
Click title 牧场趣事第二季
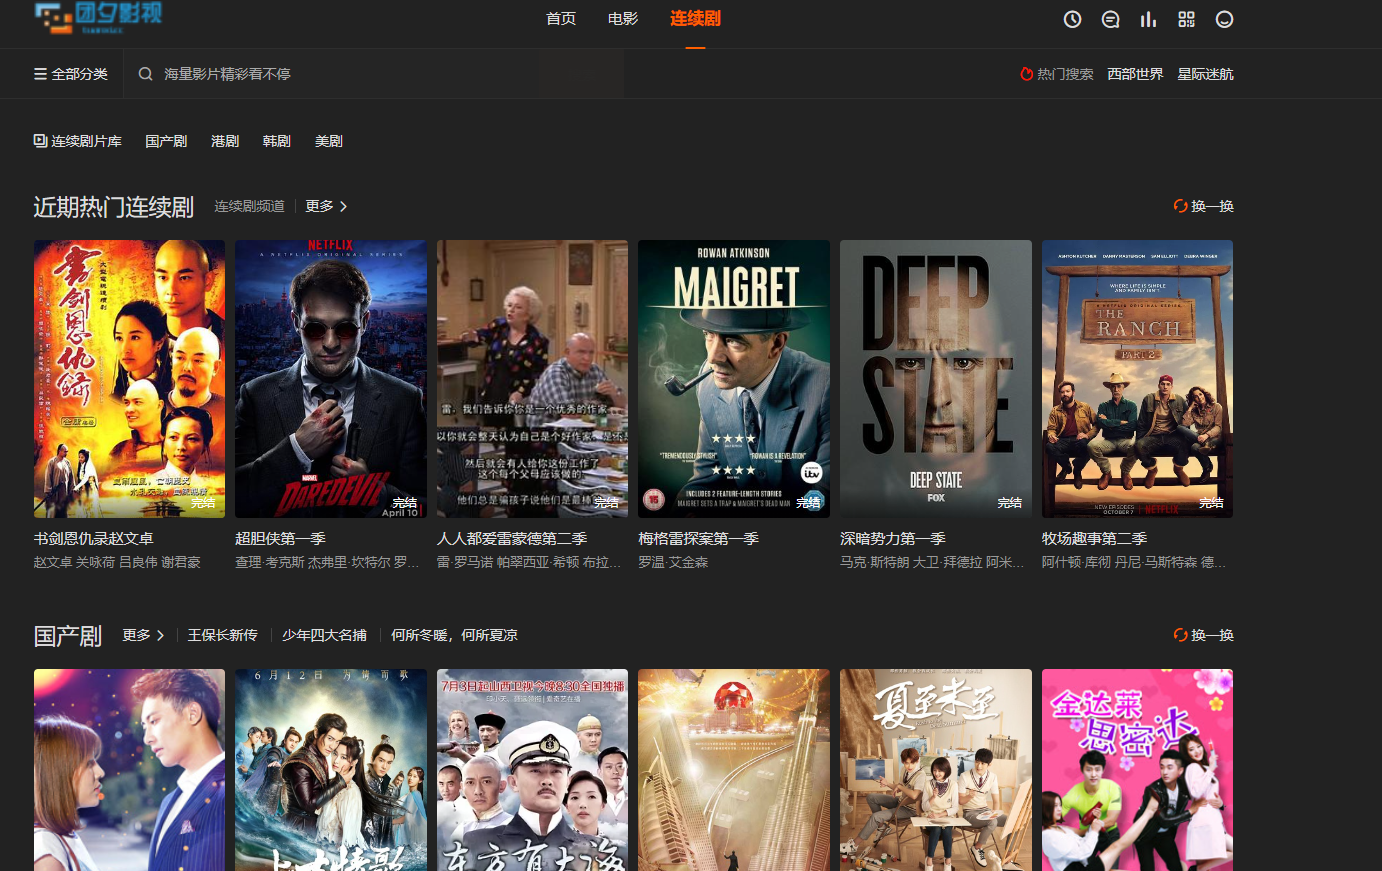coord(1094,538)
